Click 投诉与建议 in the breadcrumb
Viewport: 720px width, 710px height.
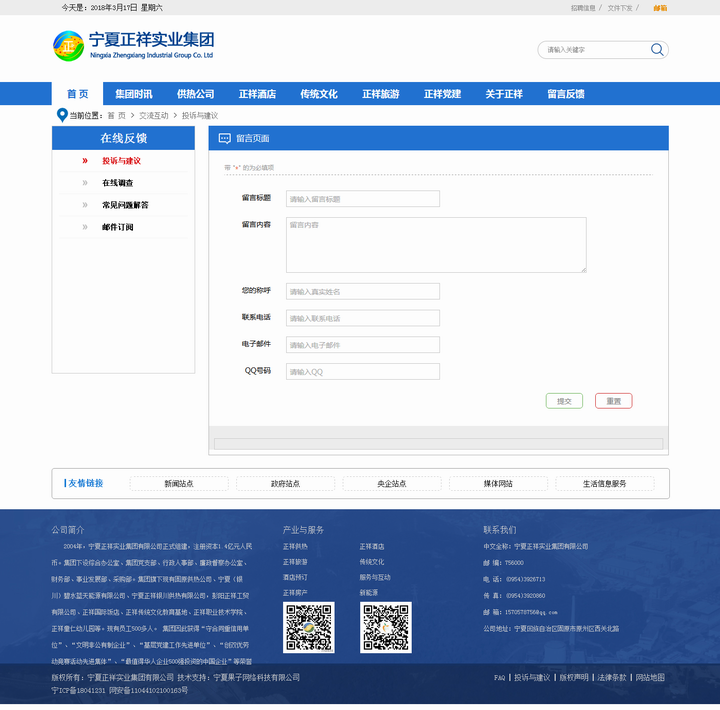pyautogui.click(x=200, y=116)
